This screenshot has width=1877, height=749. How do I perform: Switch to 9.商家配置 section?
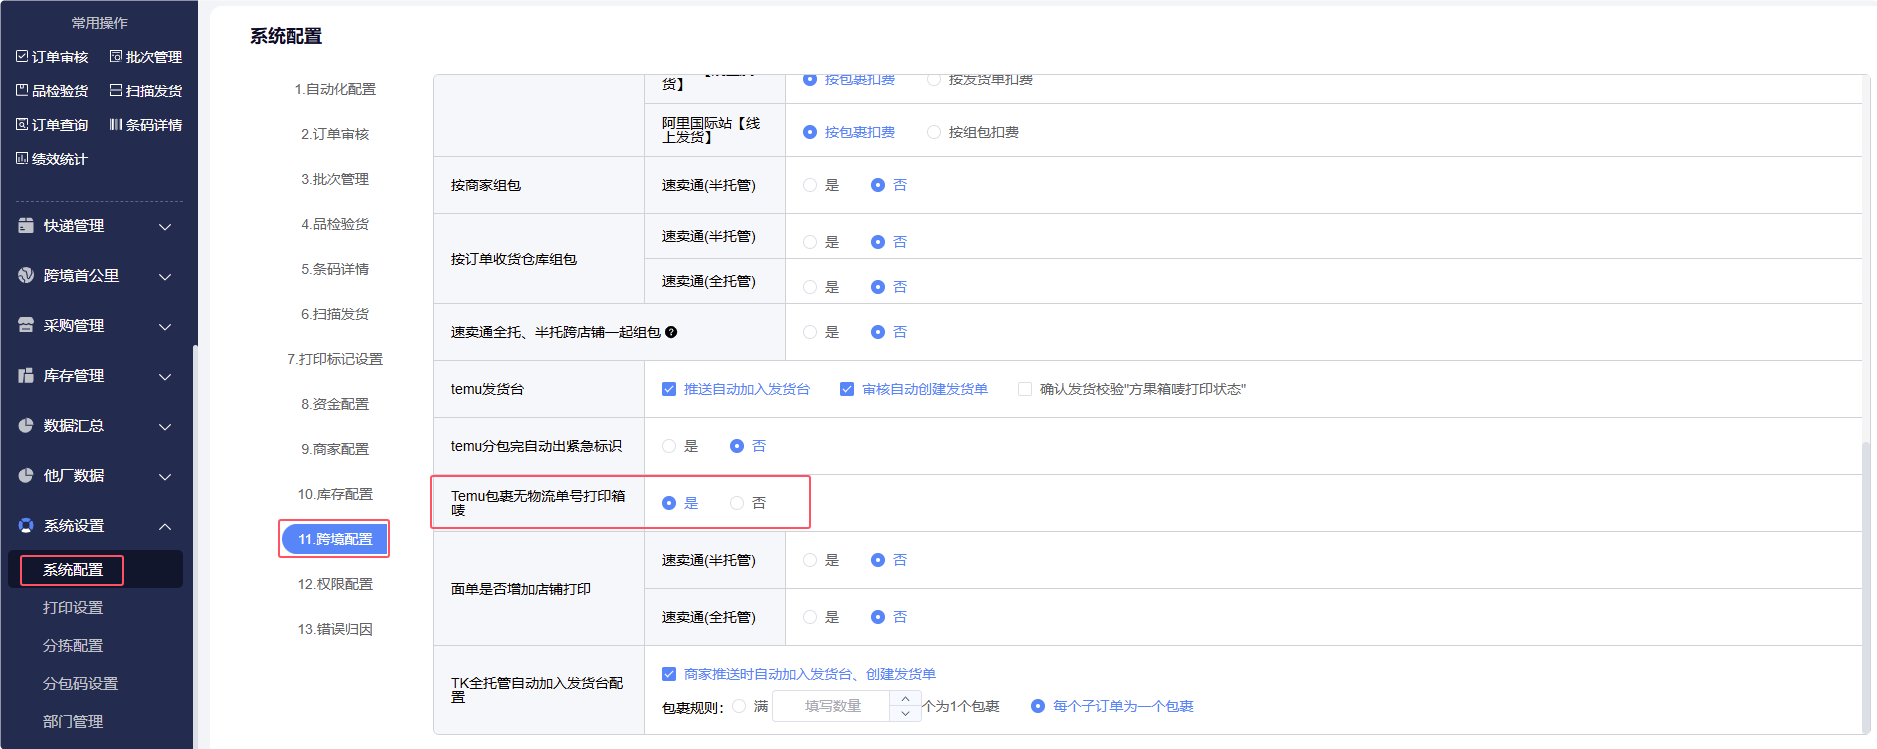pos(335,449)
